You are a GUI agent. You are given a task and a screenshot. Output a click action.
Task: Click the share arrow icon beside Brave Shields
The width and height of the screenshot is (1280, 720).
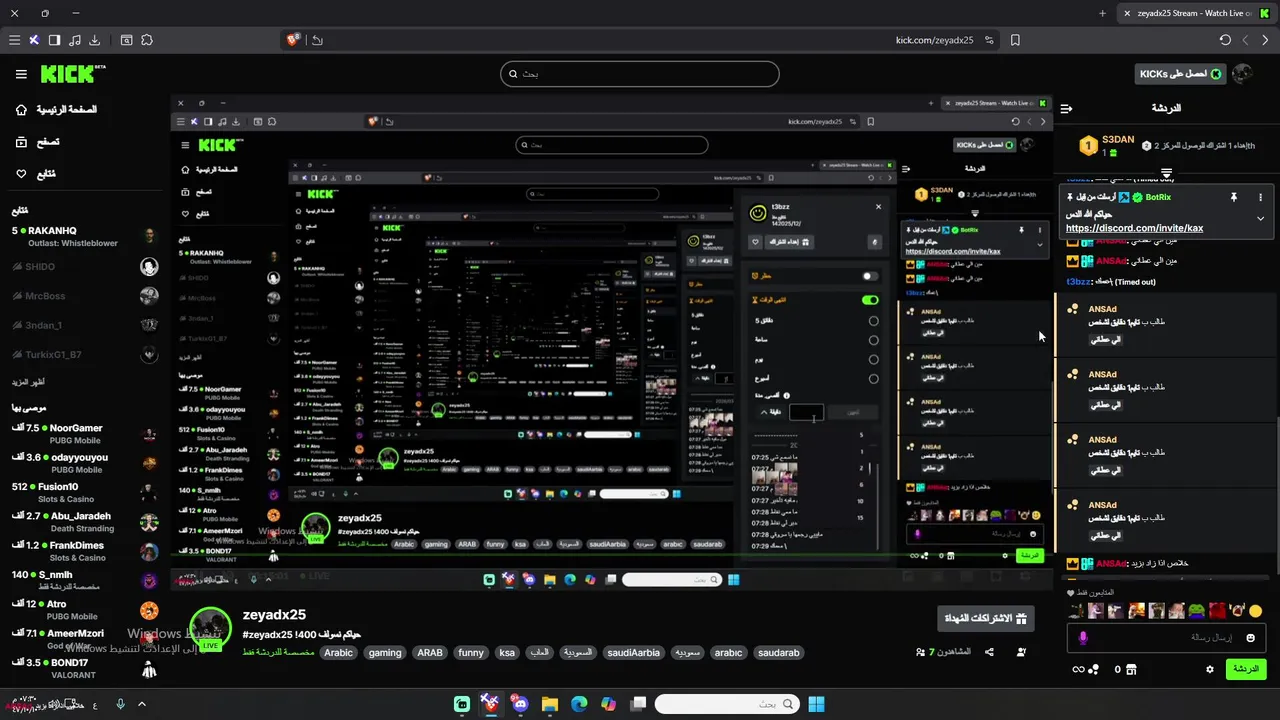(x=317, y=40)
